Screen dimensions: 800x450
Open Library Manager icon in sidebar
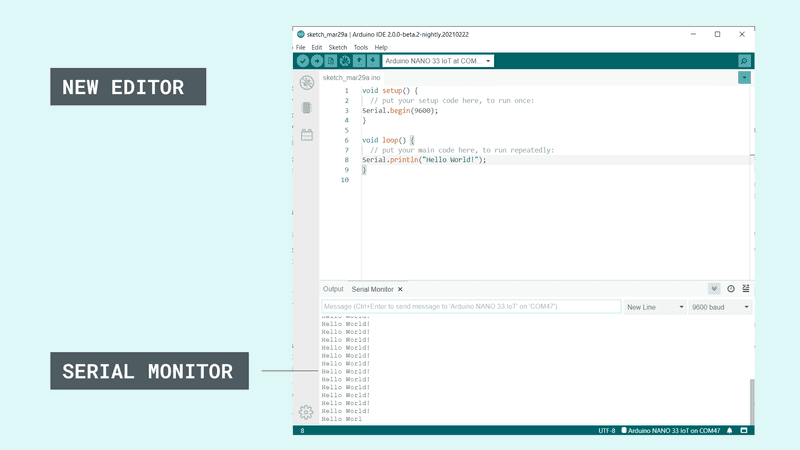point(307,135)
